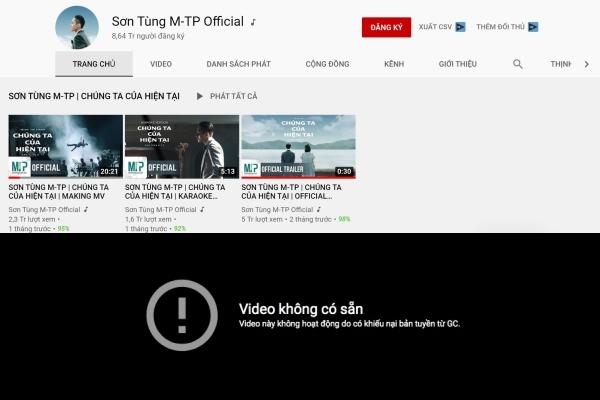Open the partially visible THỊNH tab
The width and height of the screenshot is (600, 400).
561,64
